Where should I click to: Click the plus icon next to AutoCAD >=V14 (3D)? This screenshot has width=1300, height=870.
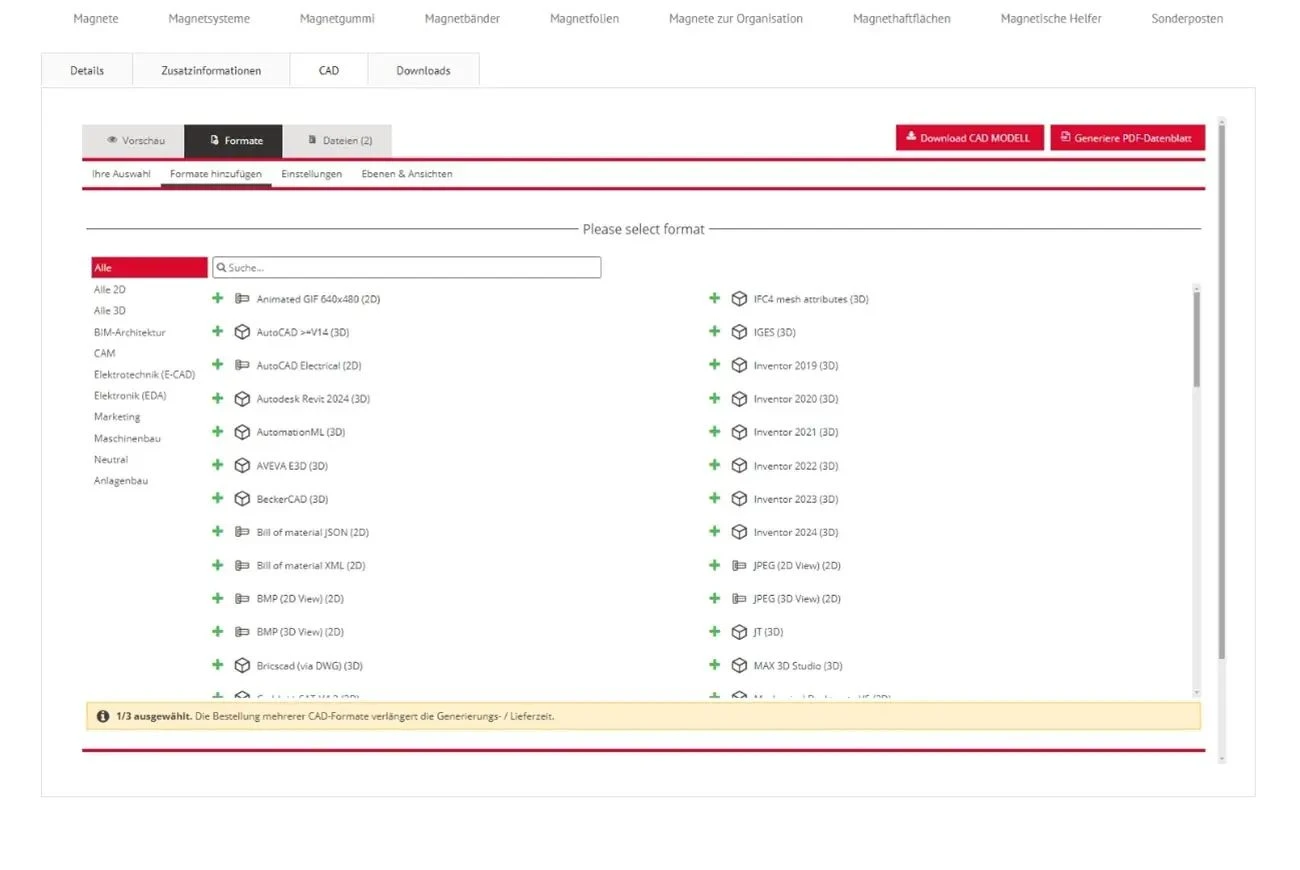[217, 332]
